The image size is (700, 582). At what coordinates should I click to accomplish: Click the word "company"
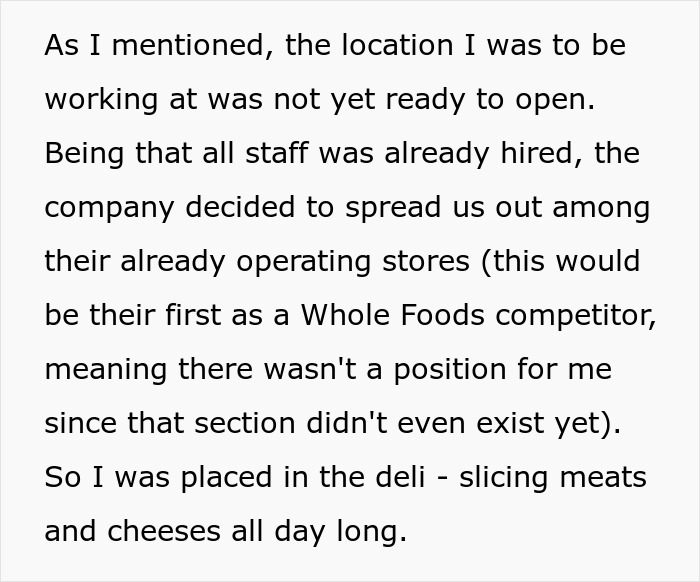[x=108, y=209]
